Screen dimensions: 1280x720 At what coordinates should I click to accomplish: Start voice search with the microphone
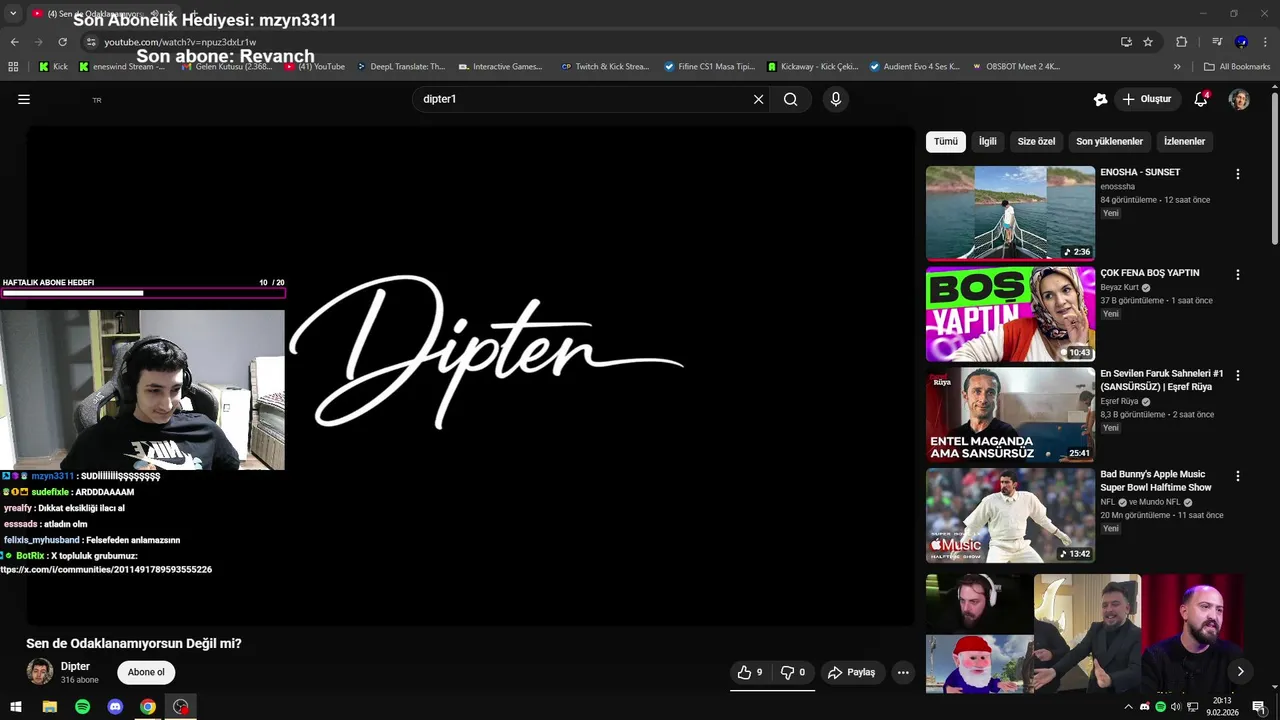tap(836, 99)
